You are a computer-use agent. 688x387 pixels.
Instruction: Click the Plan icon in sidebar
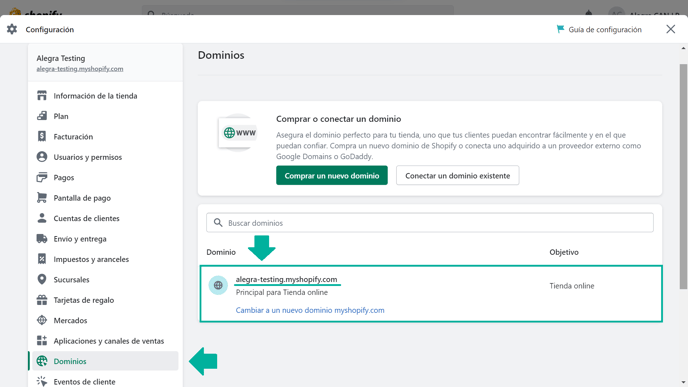click(42, 116)
